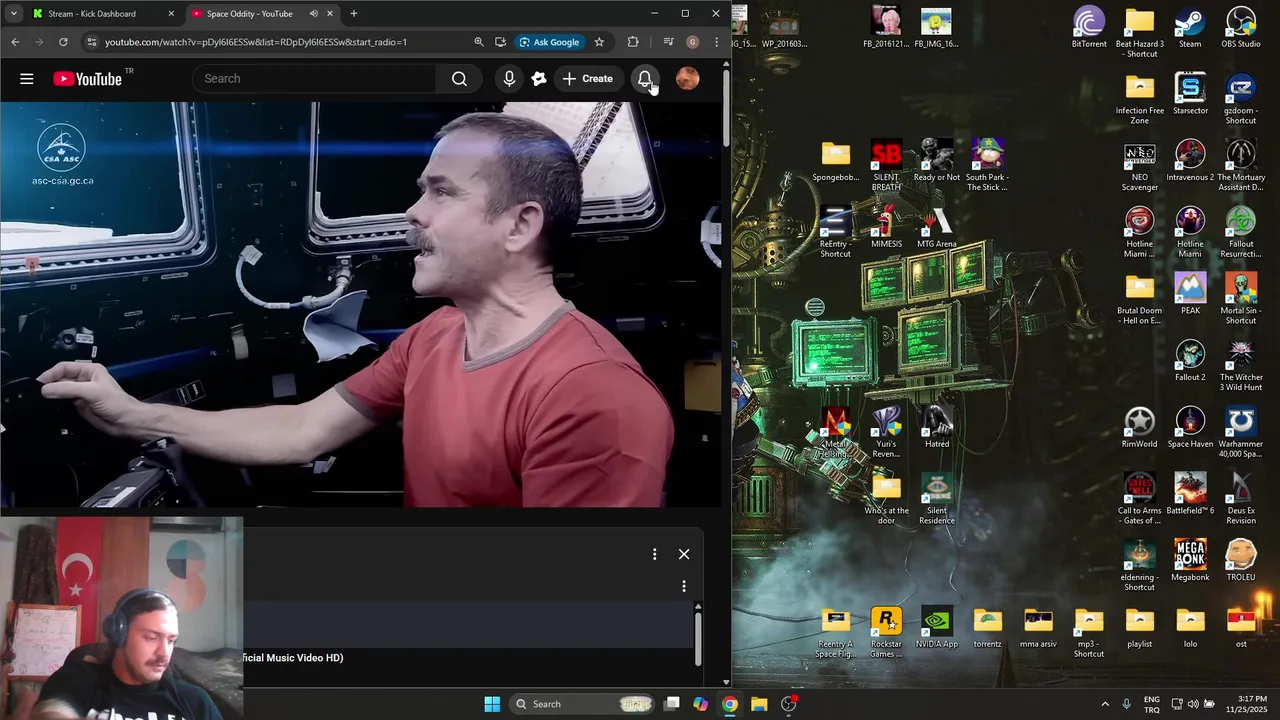This screenshot has height=720, width=1280.
Task: Select the Steam desktop shortcut
Action: click(1190, 28)
